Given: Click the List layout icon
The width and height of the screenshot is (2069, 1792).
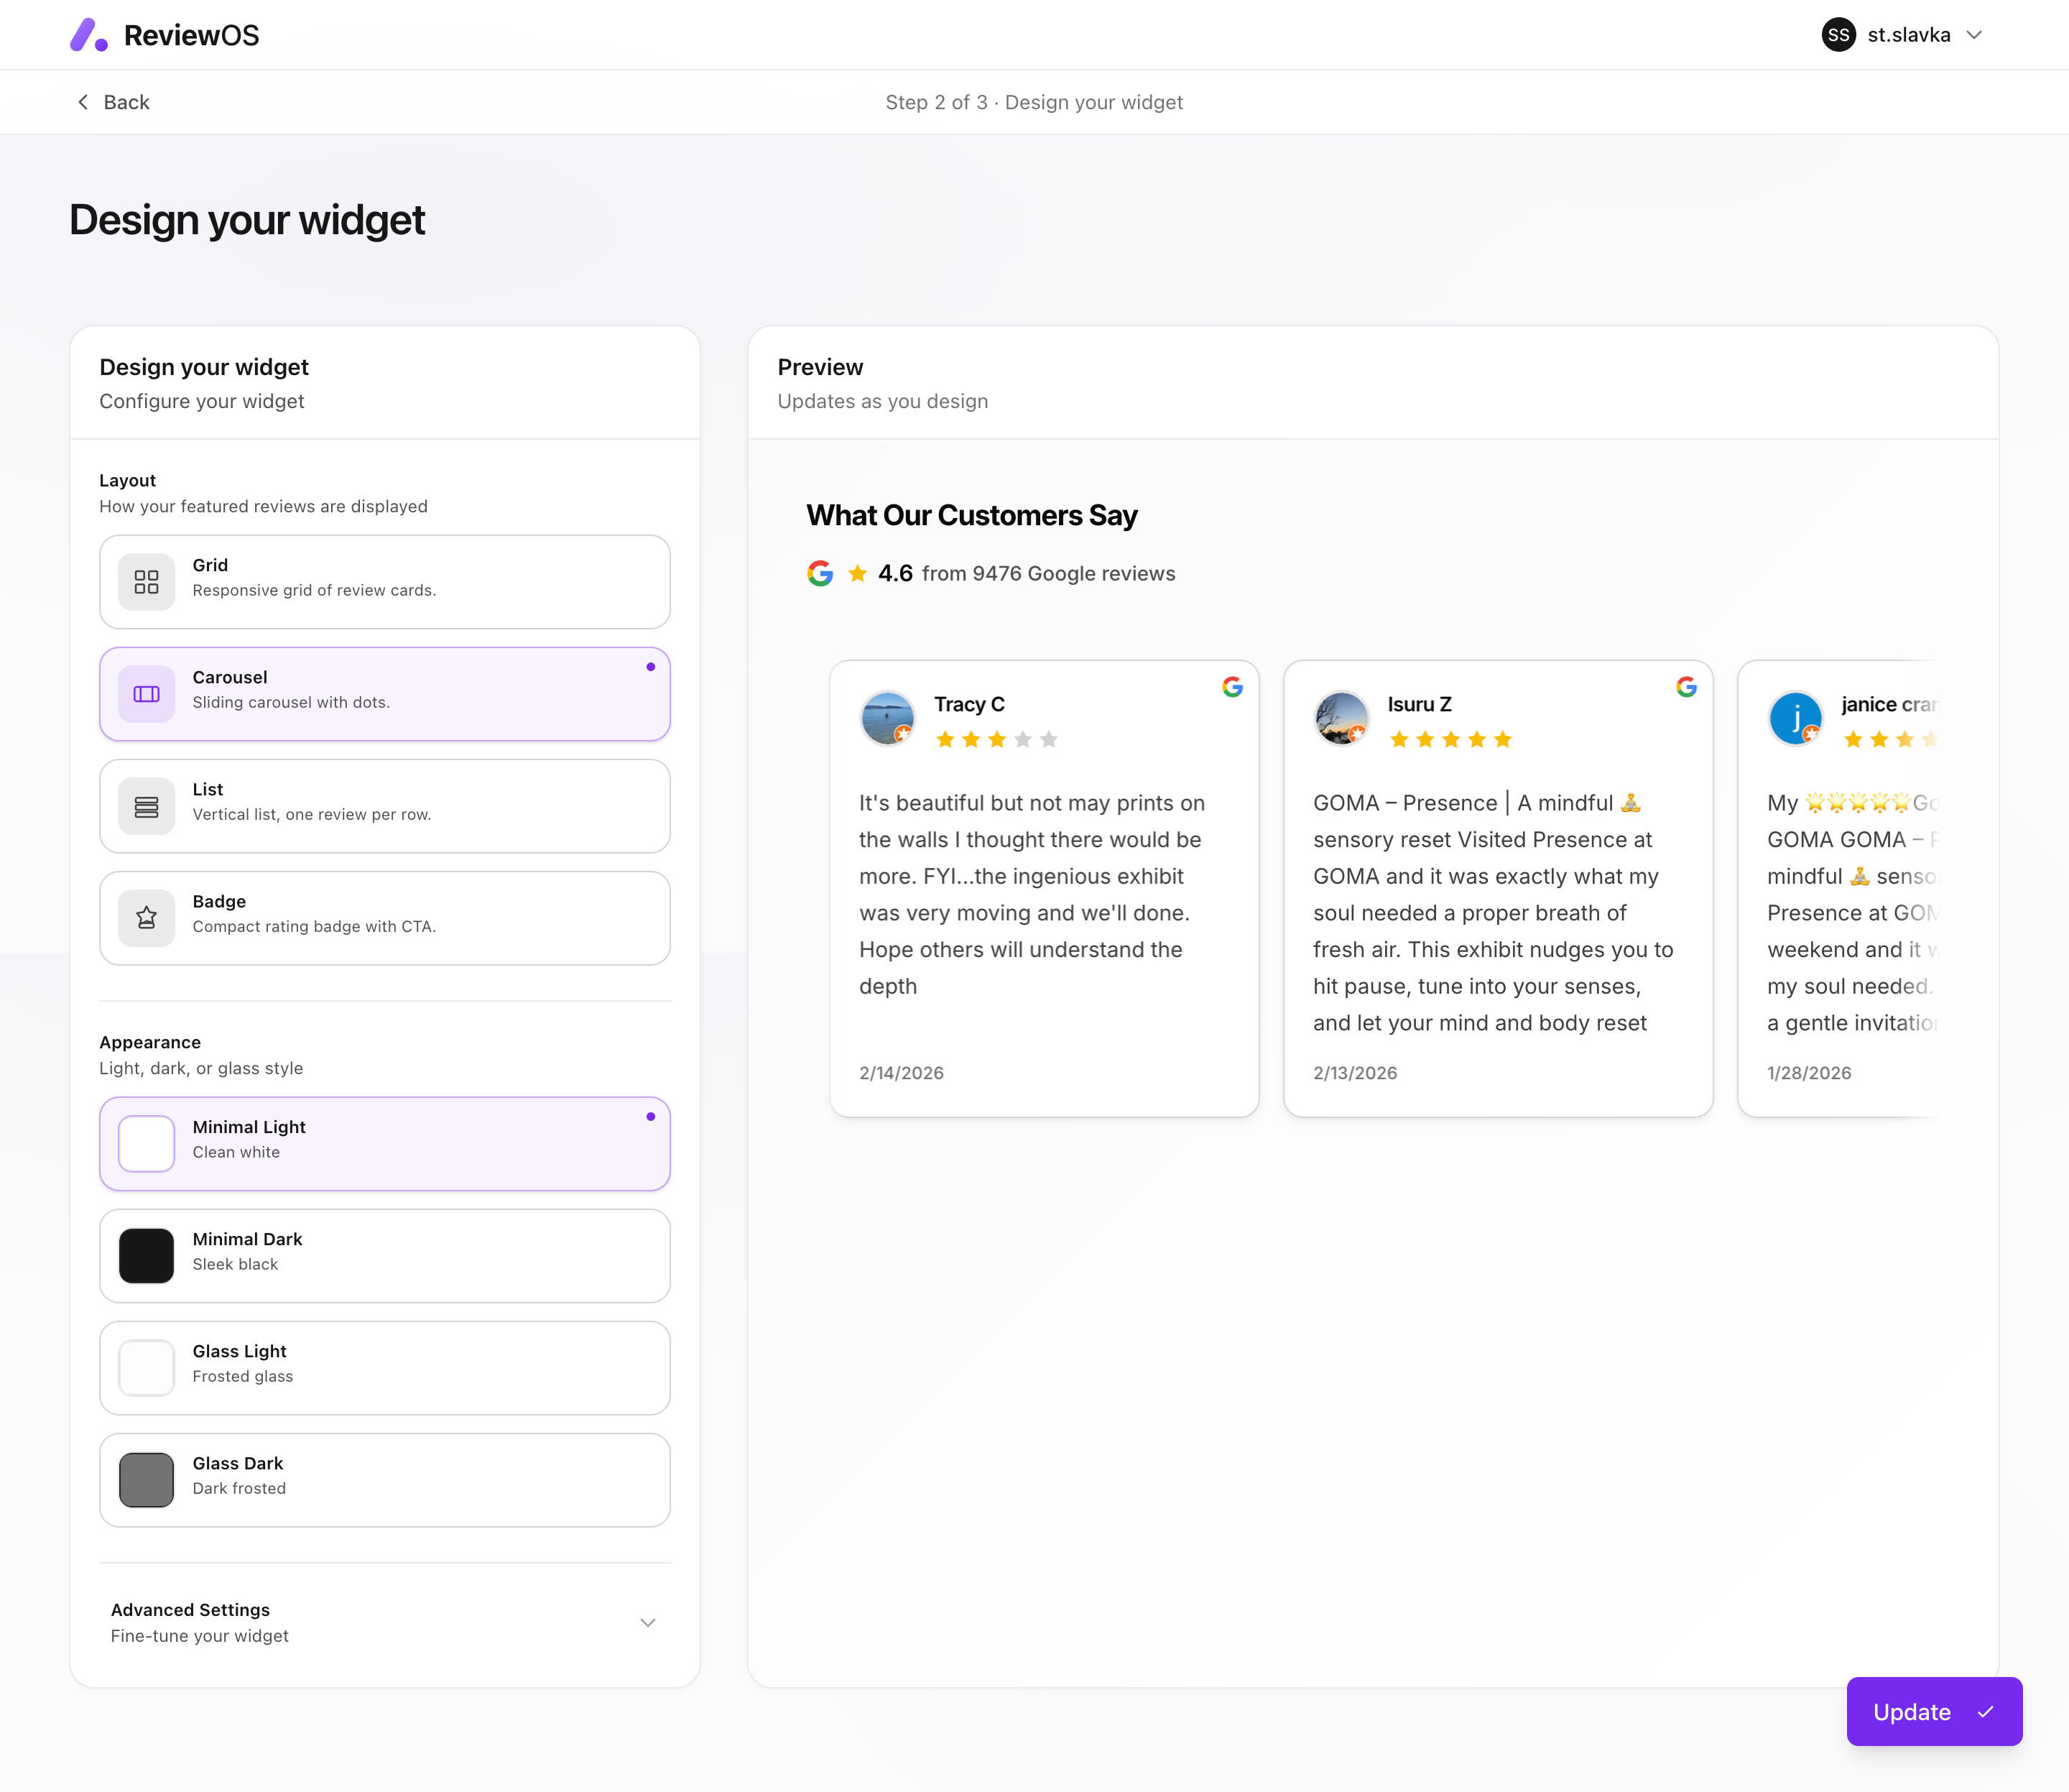Looking at the screenshot, I should click(x=146, y=806).
